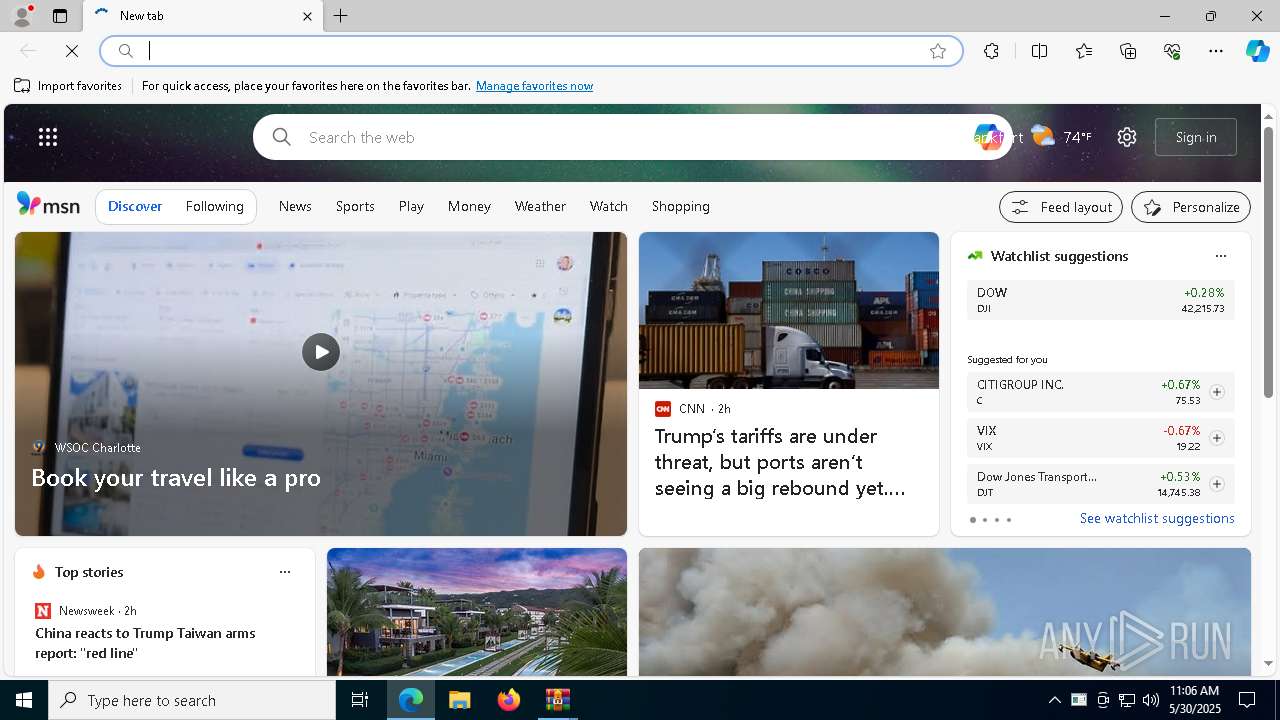
Task: Open the app launcher grid
Action: [48, 137]
